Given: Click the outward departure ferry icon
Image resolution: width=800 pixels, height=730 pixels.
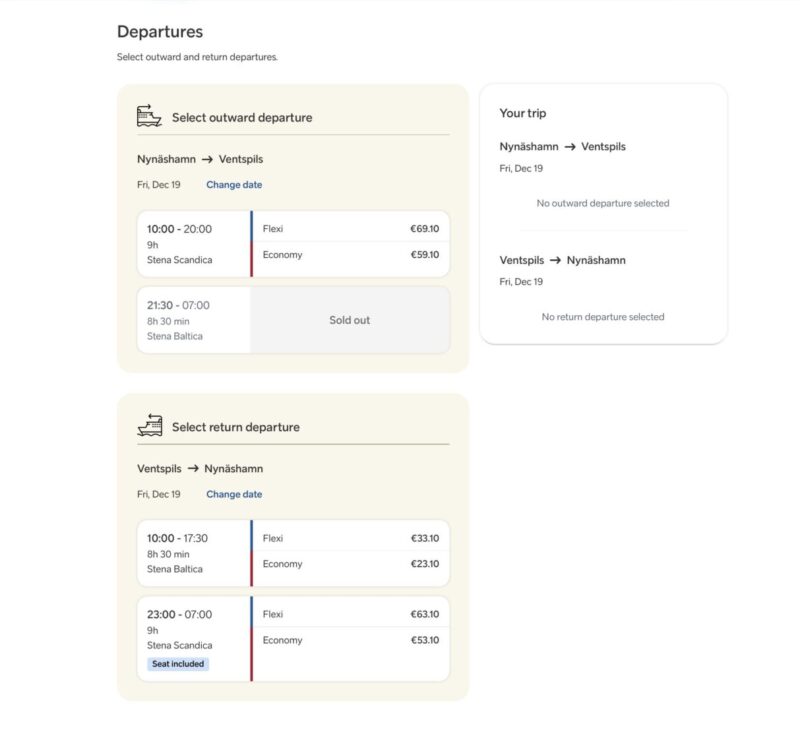Looking at the screenshot, I should coord(149,116).
